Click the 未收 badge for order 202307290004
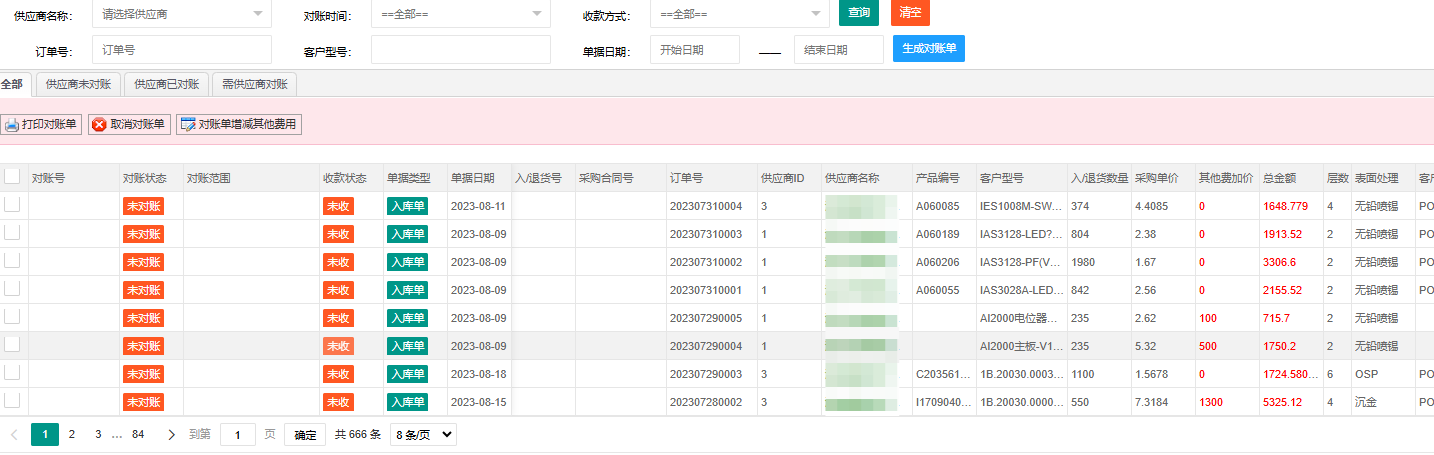 pos(338,346)
